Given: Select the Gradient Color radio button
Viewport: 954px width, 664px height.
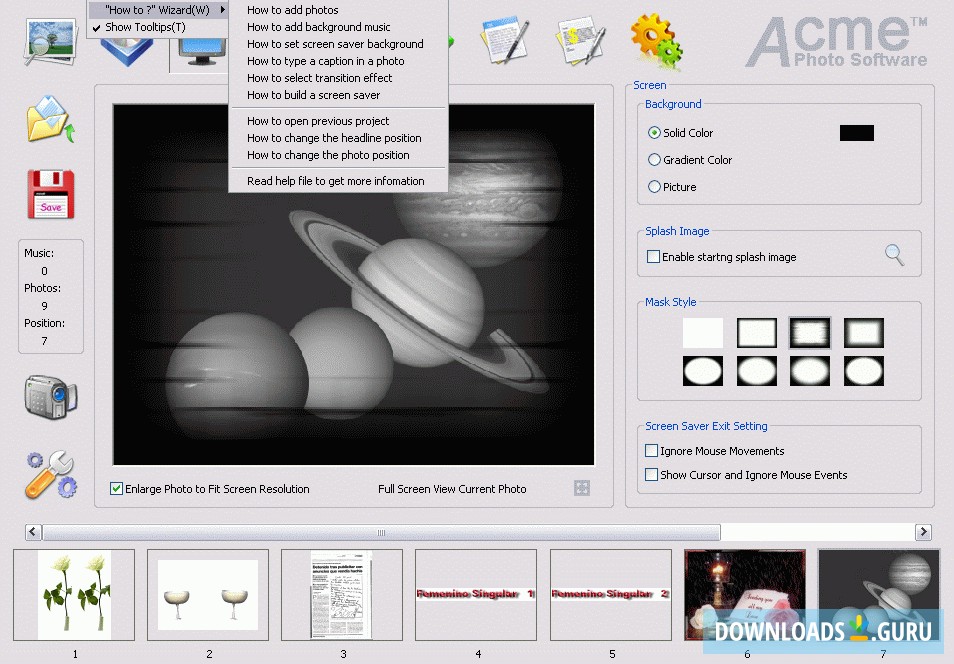Looking at the screenshot, I should tap(654, 160).
